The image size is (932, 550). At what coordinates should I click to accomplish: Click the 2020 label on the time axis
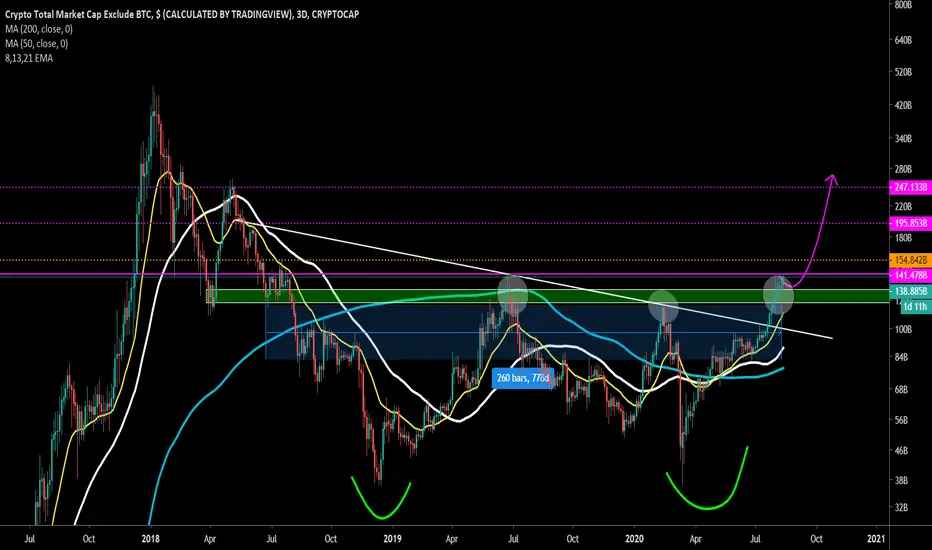point(634,539)
